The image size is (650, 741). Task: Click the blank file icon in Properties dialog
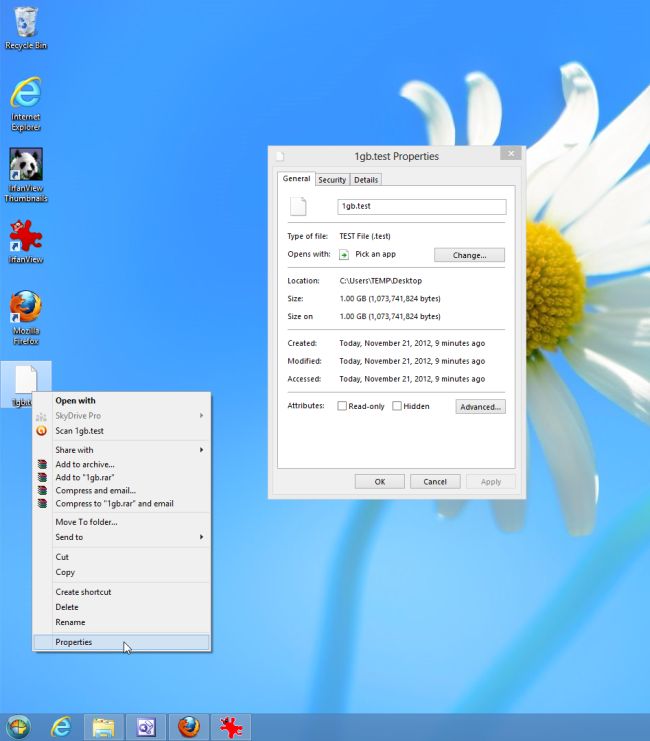[298, 207]
